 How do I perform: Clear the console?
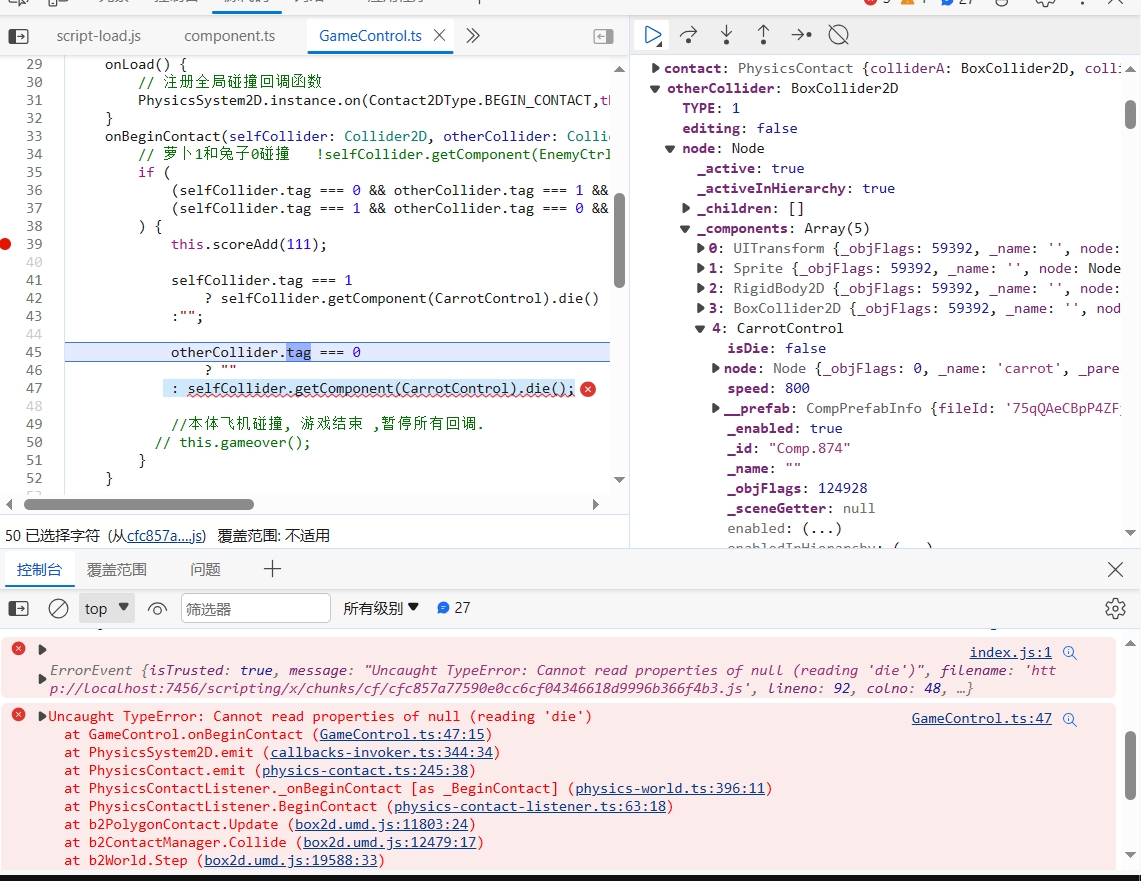point(58,608)
